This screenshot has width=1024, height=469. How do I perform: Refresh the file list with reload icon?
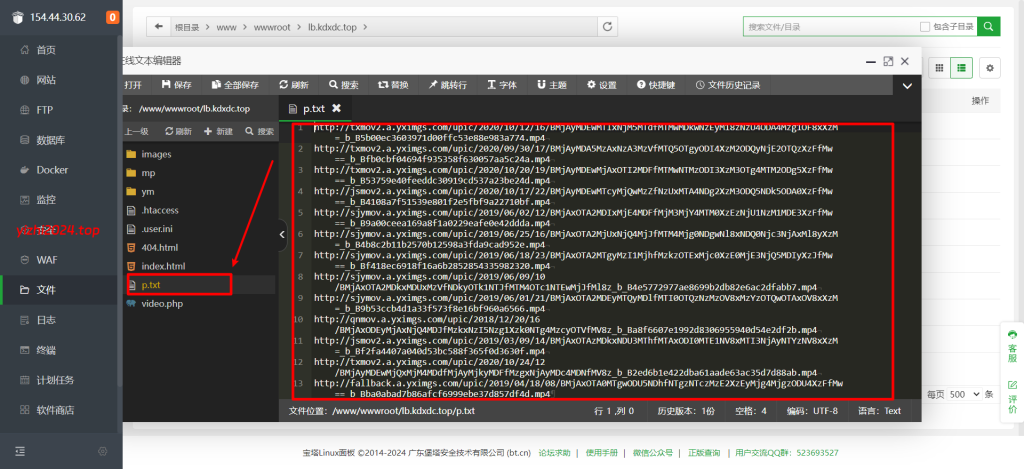click(607, 27)
